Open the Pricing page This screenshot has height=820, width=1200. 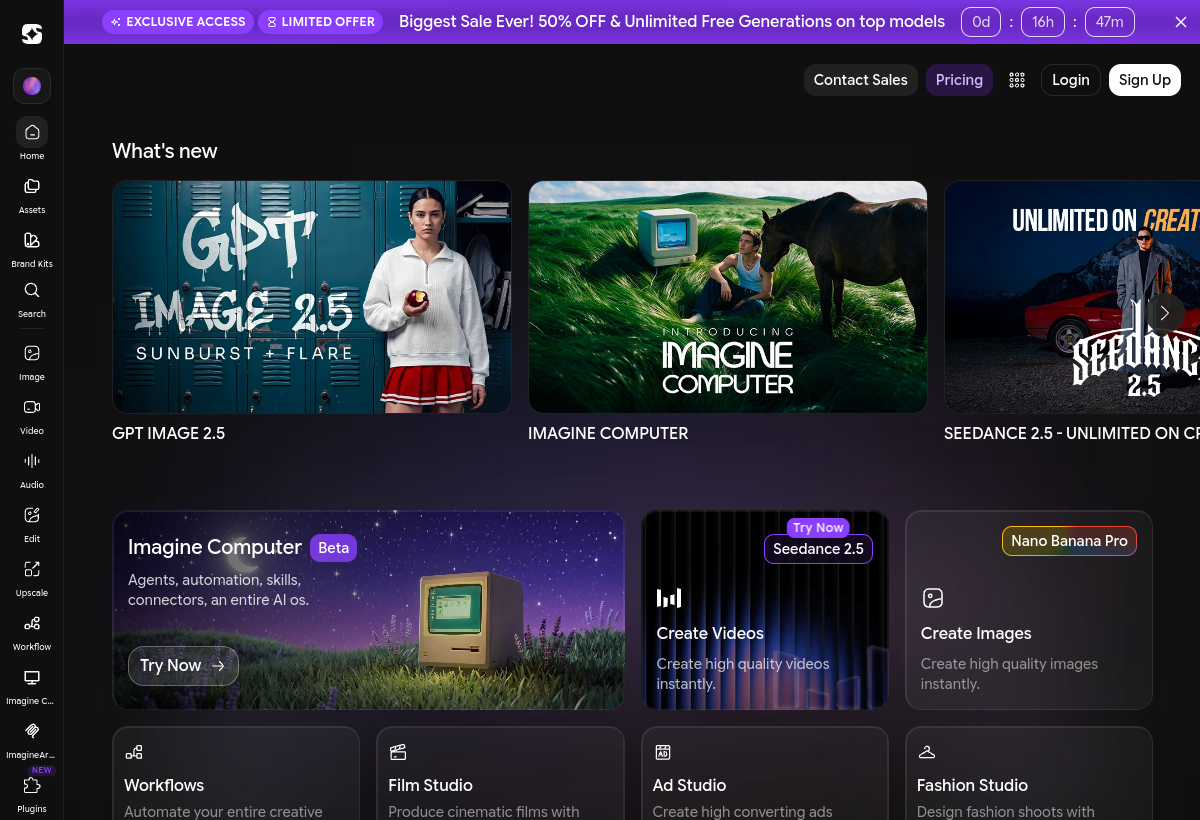959,80
